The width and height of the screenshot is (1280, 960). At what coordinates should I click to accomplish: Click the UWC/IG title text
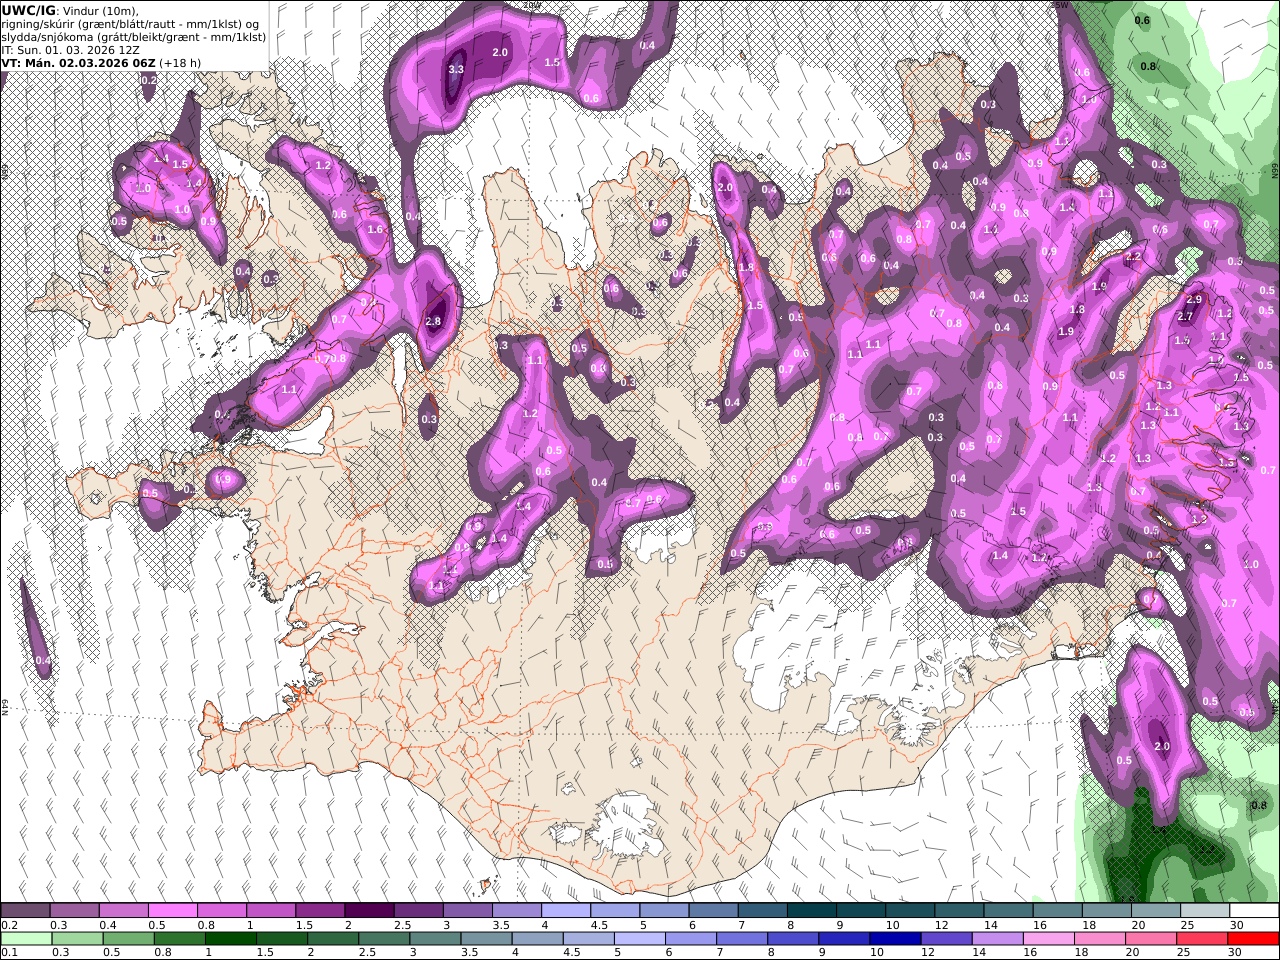(x=29, y=10)
